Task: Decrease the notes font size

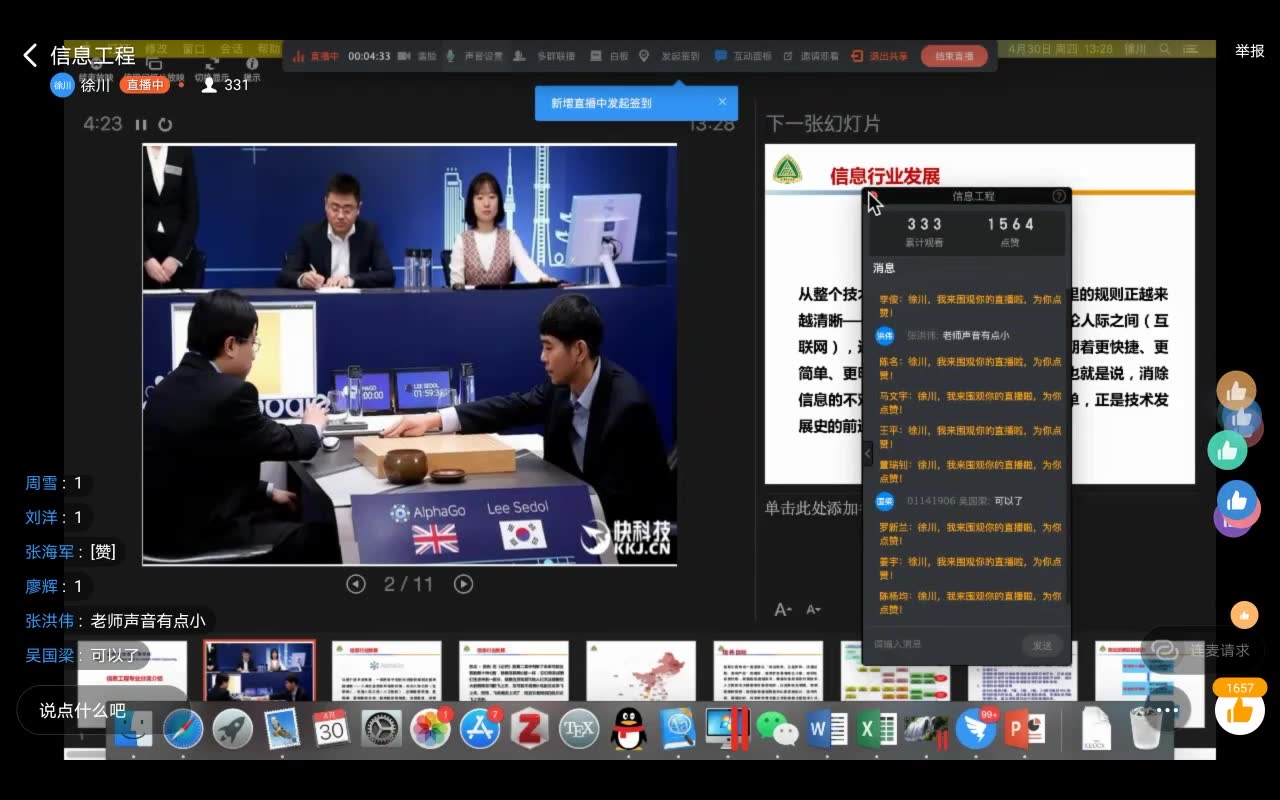Action: [814, 610]
